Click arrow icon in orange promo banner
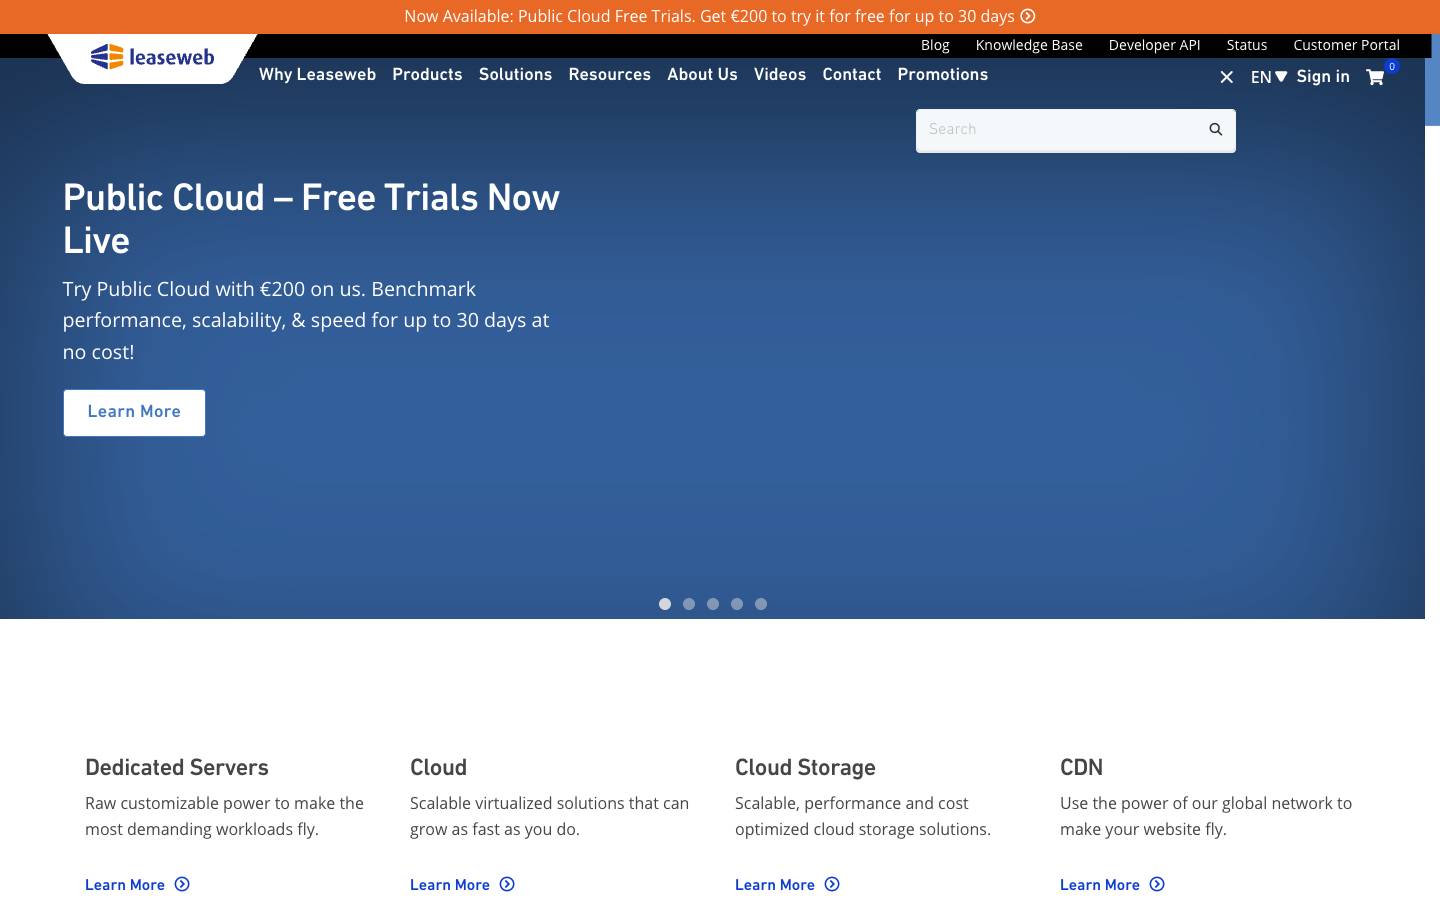 [x=1028, y=16]
